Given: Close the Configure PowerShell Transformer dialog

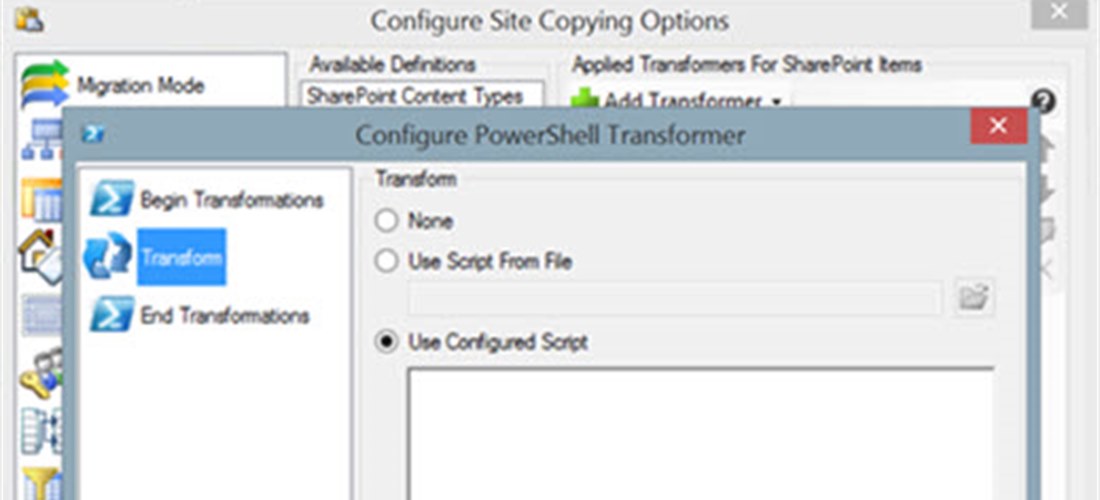Looking at the screenshot, I should pos(998,126).
